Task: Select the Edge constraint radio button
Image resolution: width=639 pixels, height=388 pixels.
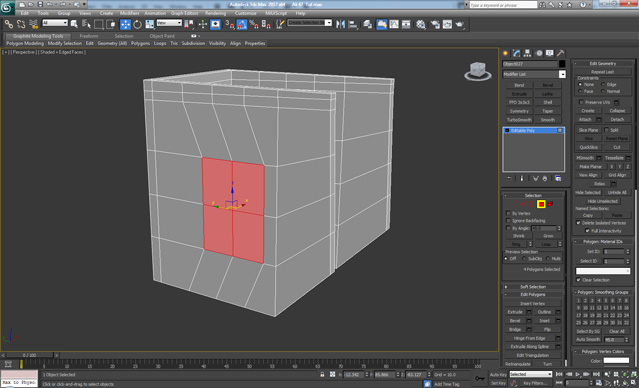Action: (x=603, y=84)
